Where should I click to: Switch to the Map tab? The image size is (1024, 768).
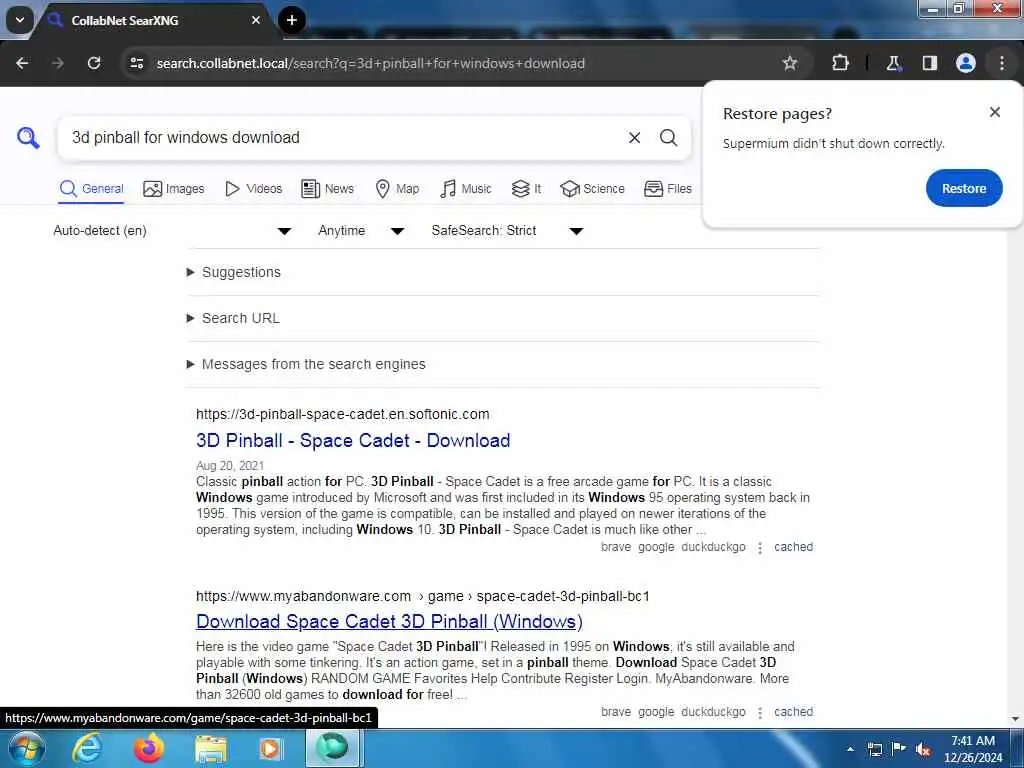click(397, 189)
